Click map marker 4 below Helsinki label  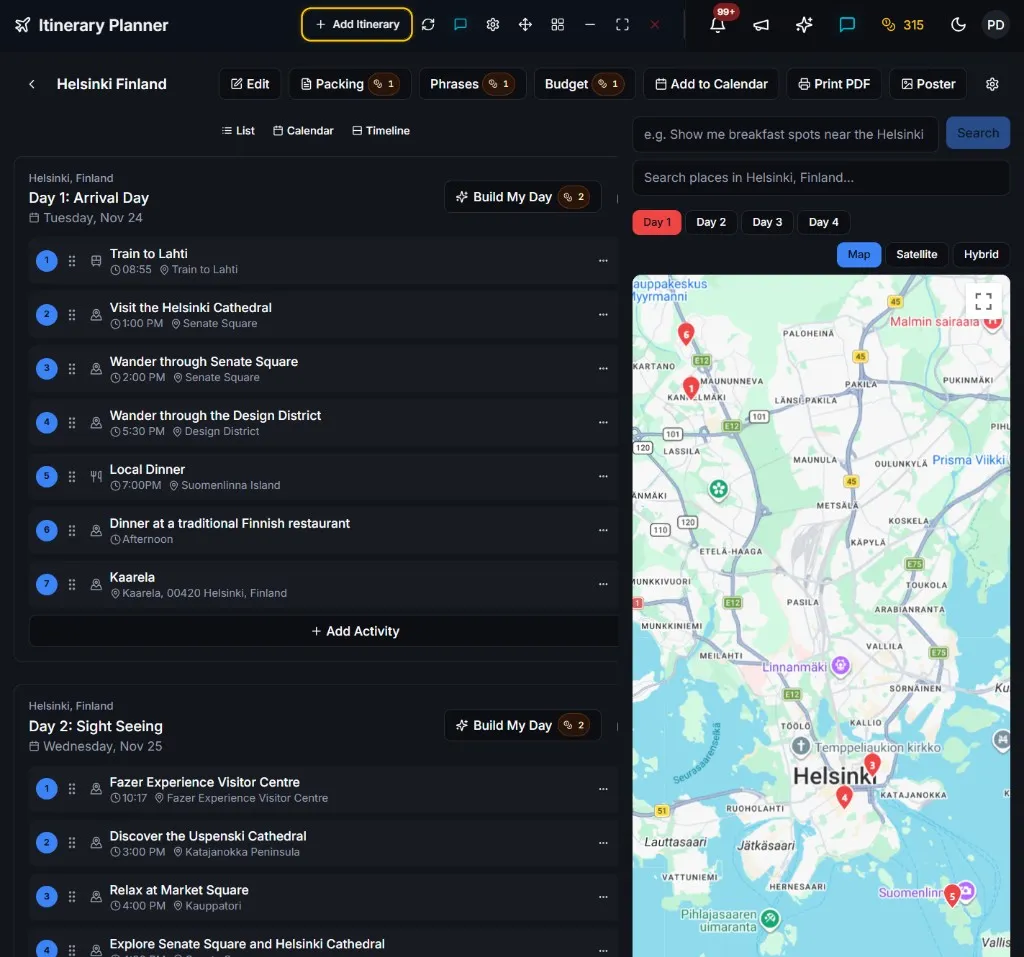pyautogui.click(x=844, y=796)
